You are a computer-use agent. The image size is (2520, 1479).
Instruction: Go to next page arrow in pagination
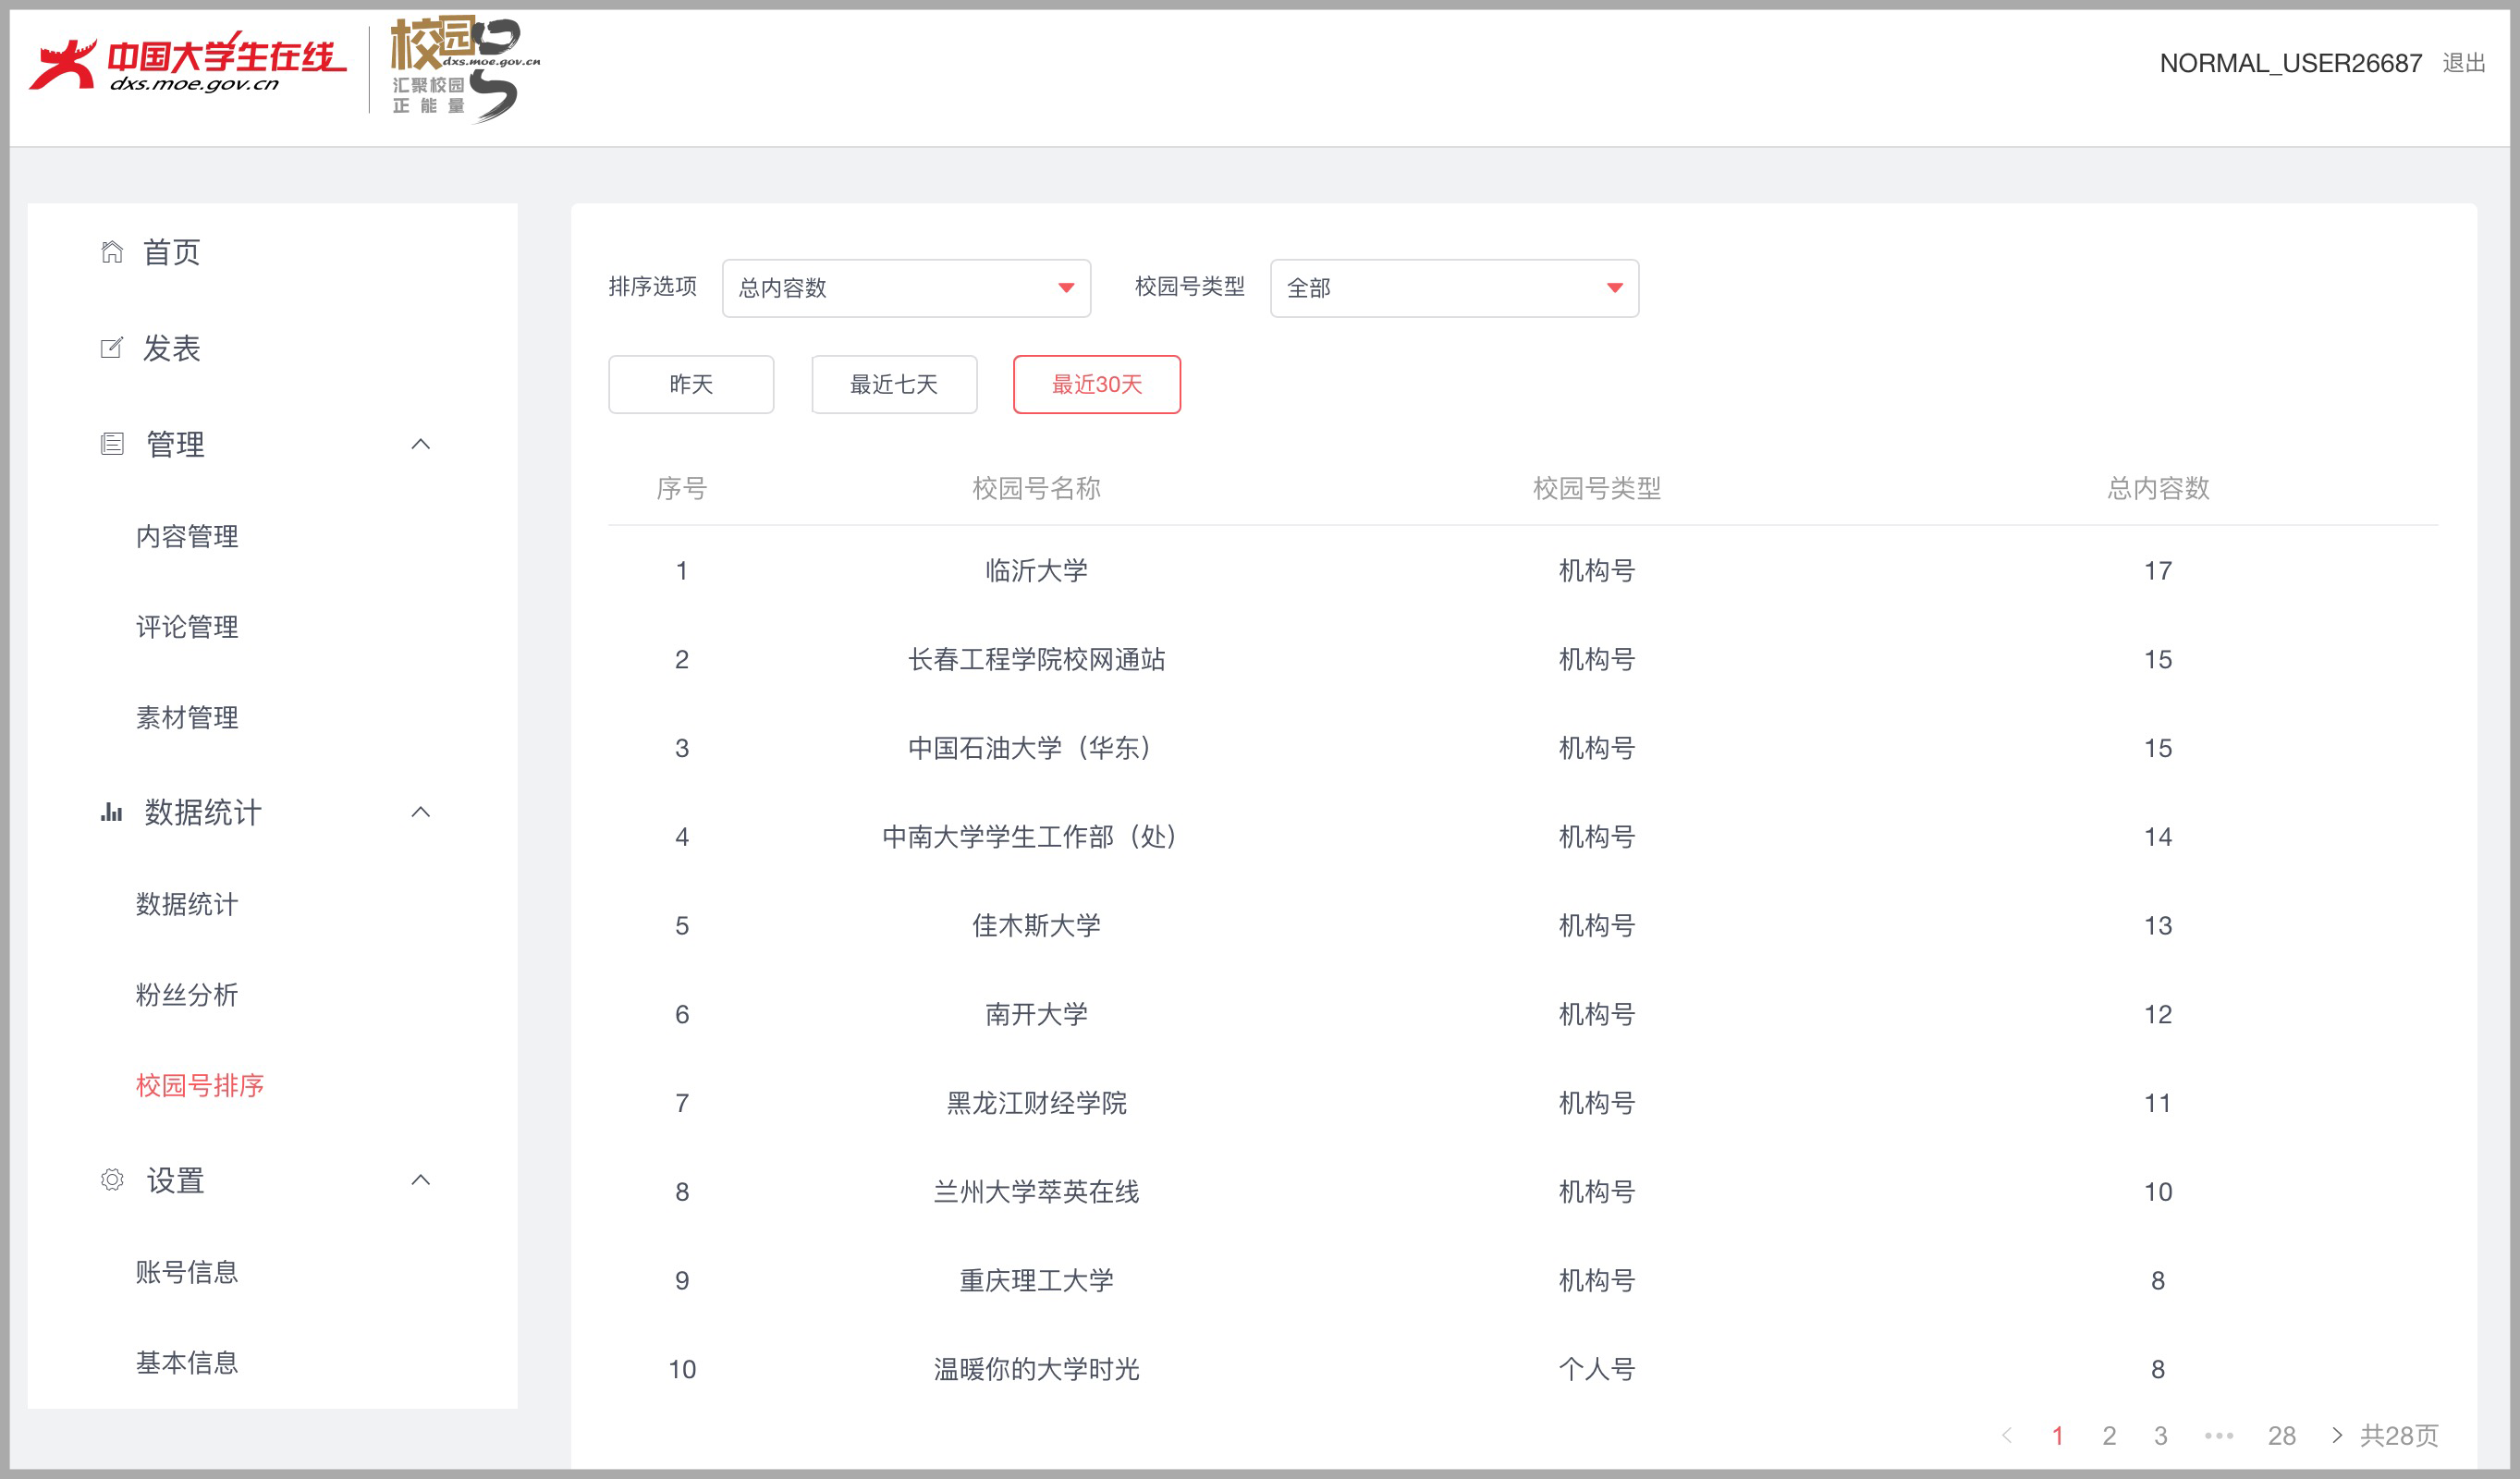[2337, 1435]
